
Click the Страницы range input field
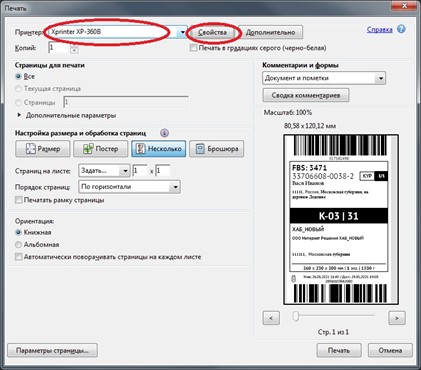click(x=126, y=102)
